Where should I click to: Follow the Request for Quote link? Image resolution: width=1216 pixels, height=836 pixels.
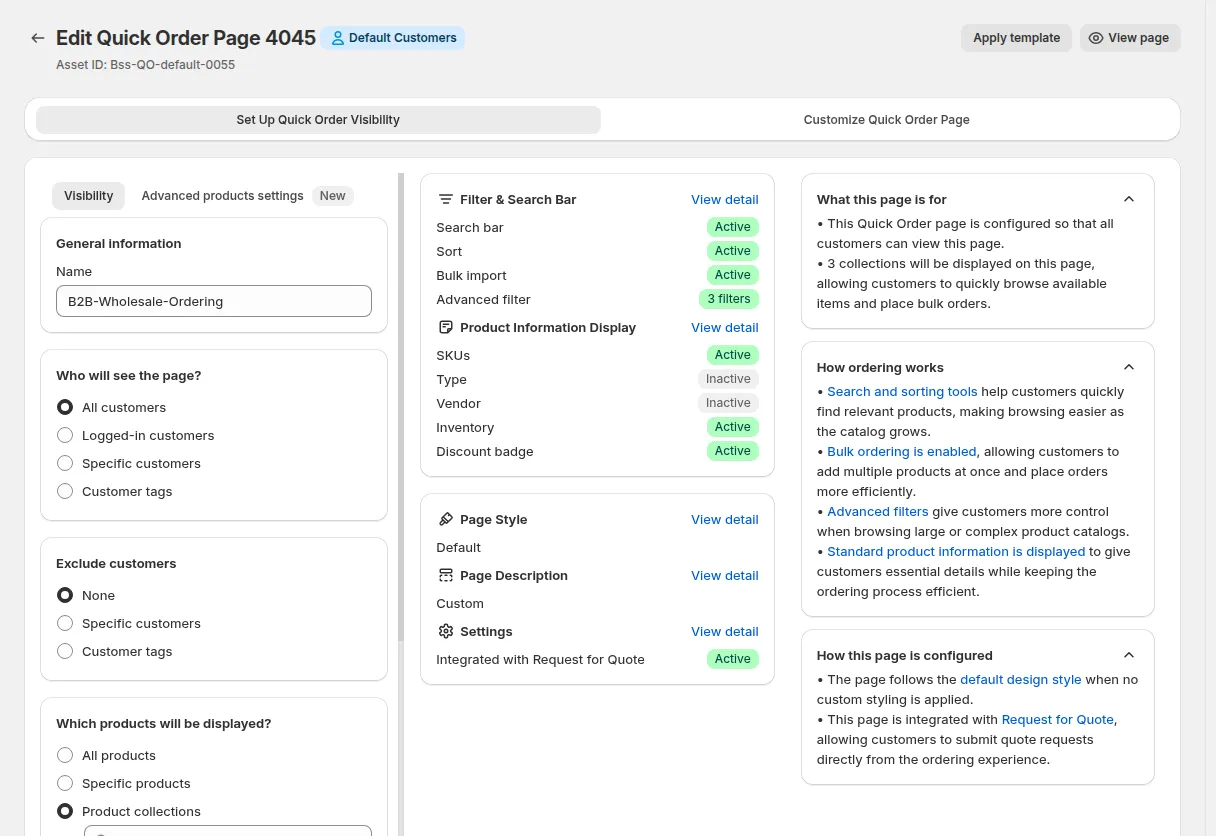(1058, 719)
